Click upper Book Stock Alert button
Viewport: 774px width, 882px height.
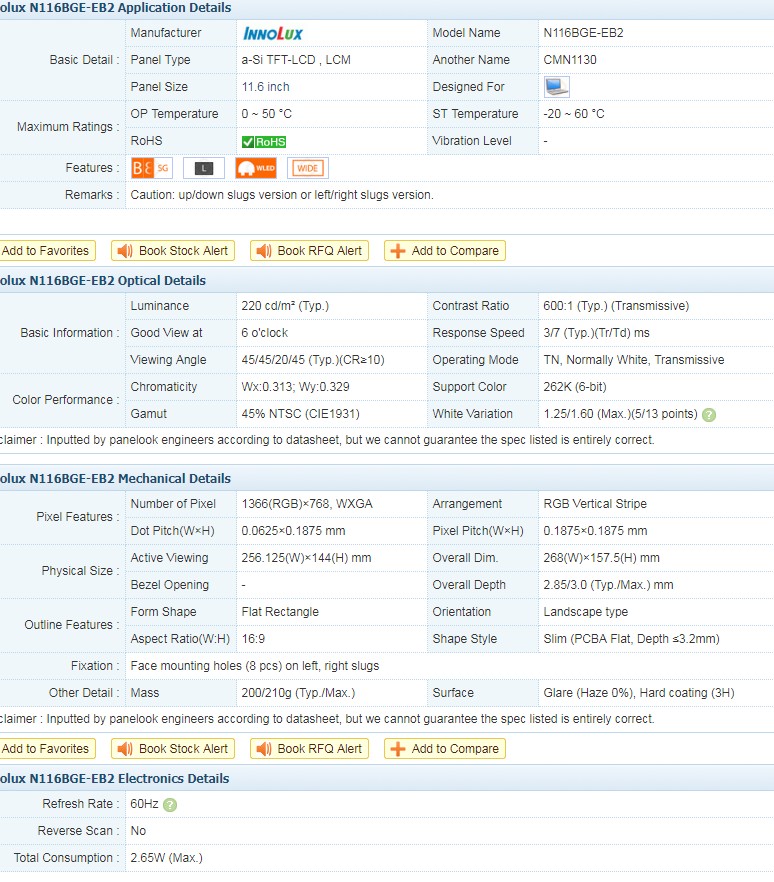[x=173, y=251]
